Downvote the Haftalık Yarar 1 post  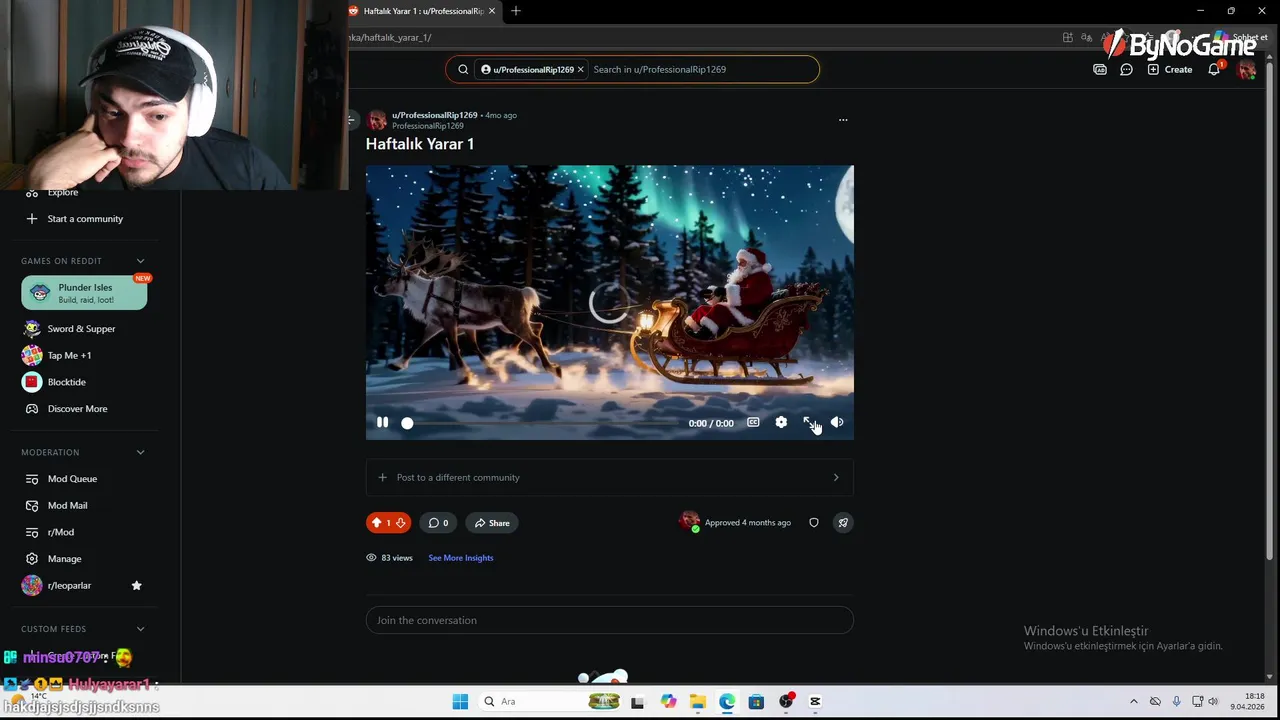[x=400, y=523]
